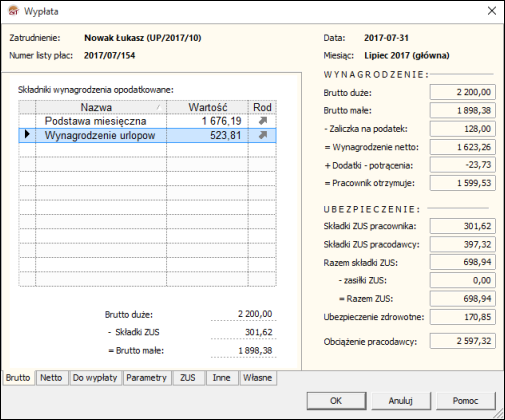Image resolution: width=505 pixels, height=420 pixels.
Task: Go to the Inne tab
Action: pyautogui.click(x=222, y=378)
